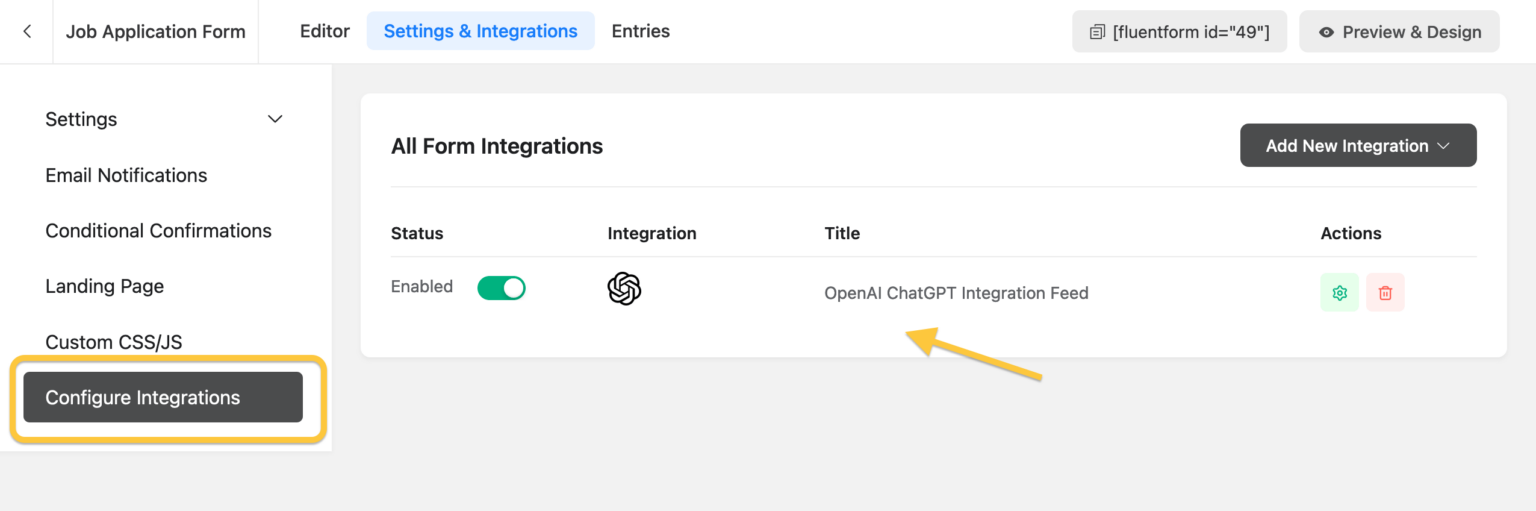This screenshot has width=1536, height=511.
Task: Click OpenAI ChatGPT Integration Feed title
Action: 955,293
